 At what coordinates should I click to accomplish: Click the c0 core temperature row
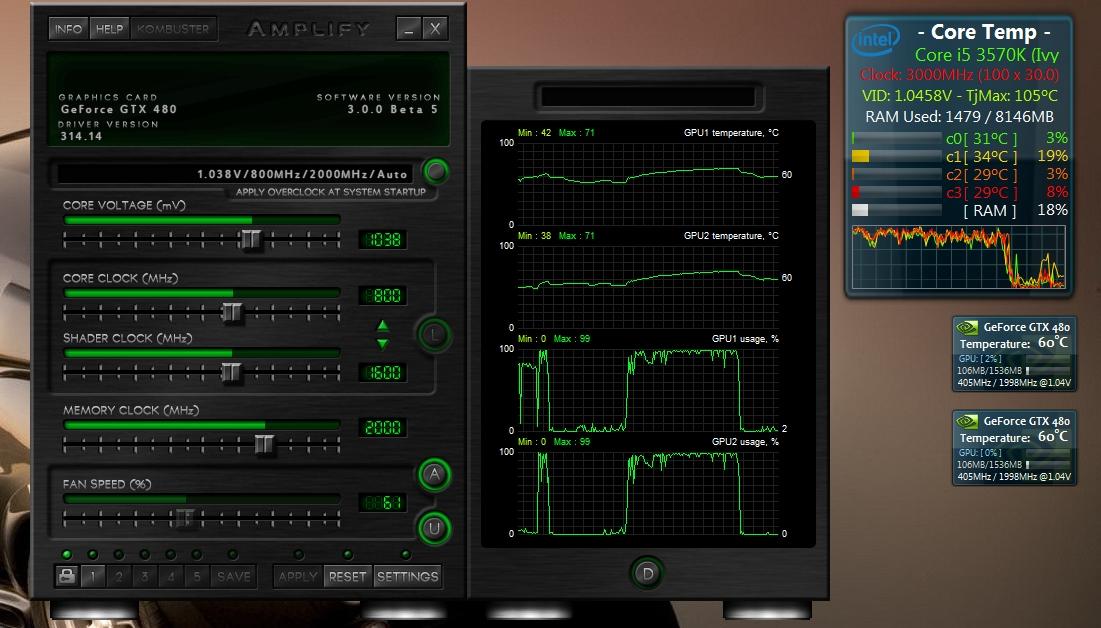click(x=959, y=138)
